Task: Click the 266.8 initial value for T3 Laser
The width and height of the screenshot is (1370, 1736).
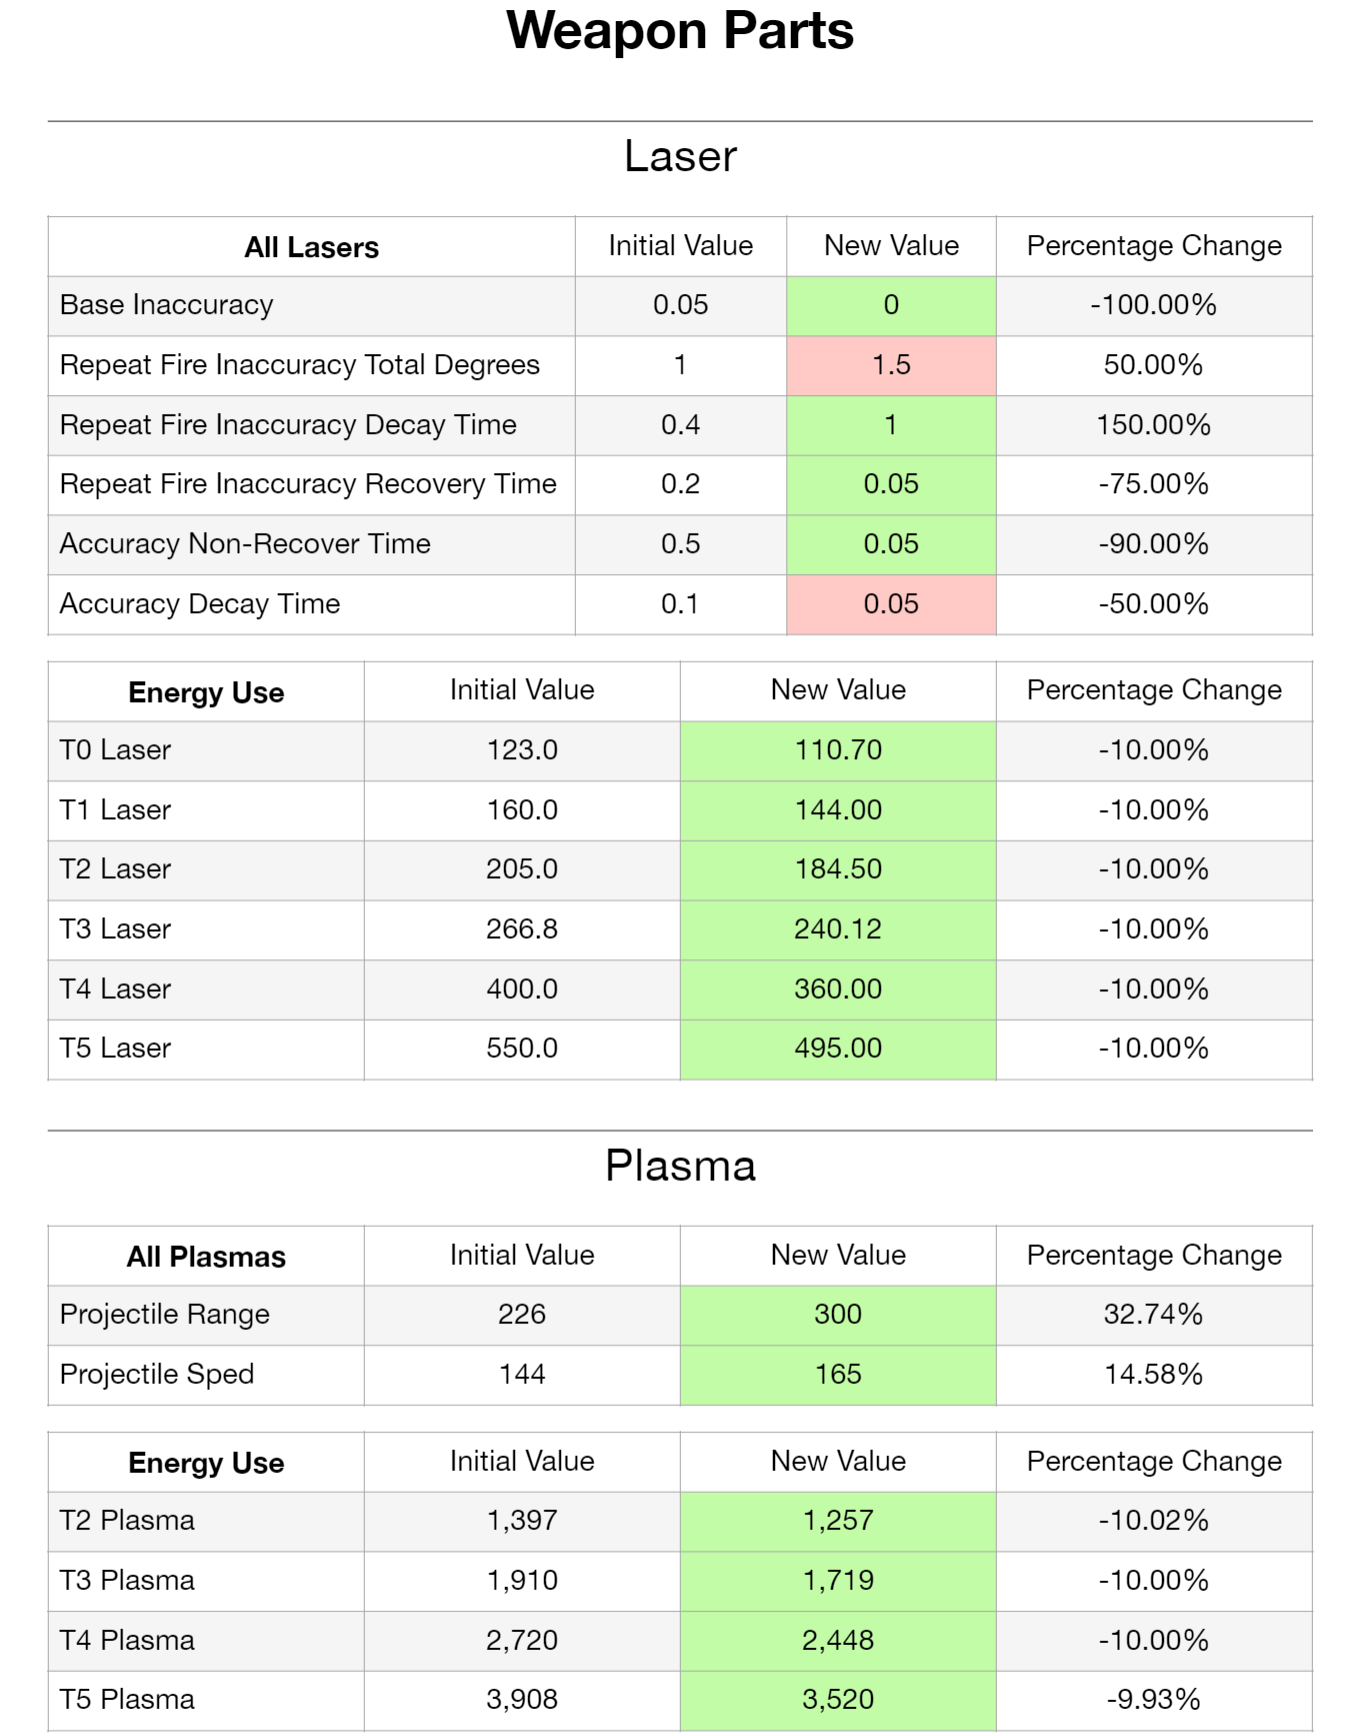Action: 522,929
